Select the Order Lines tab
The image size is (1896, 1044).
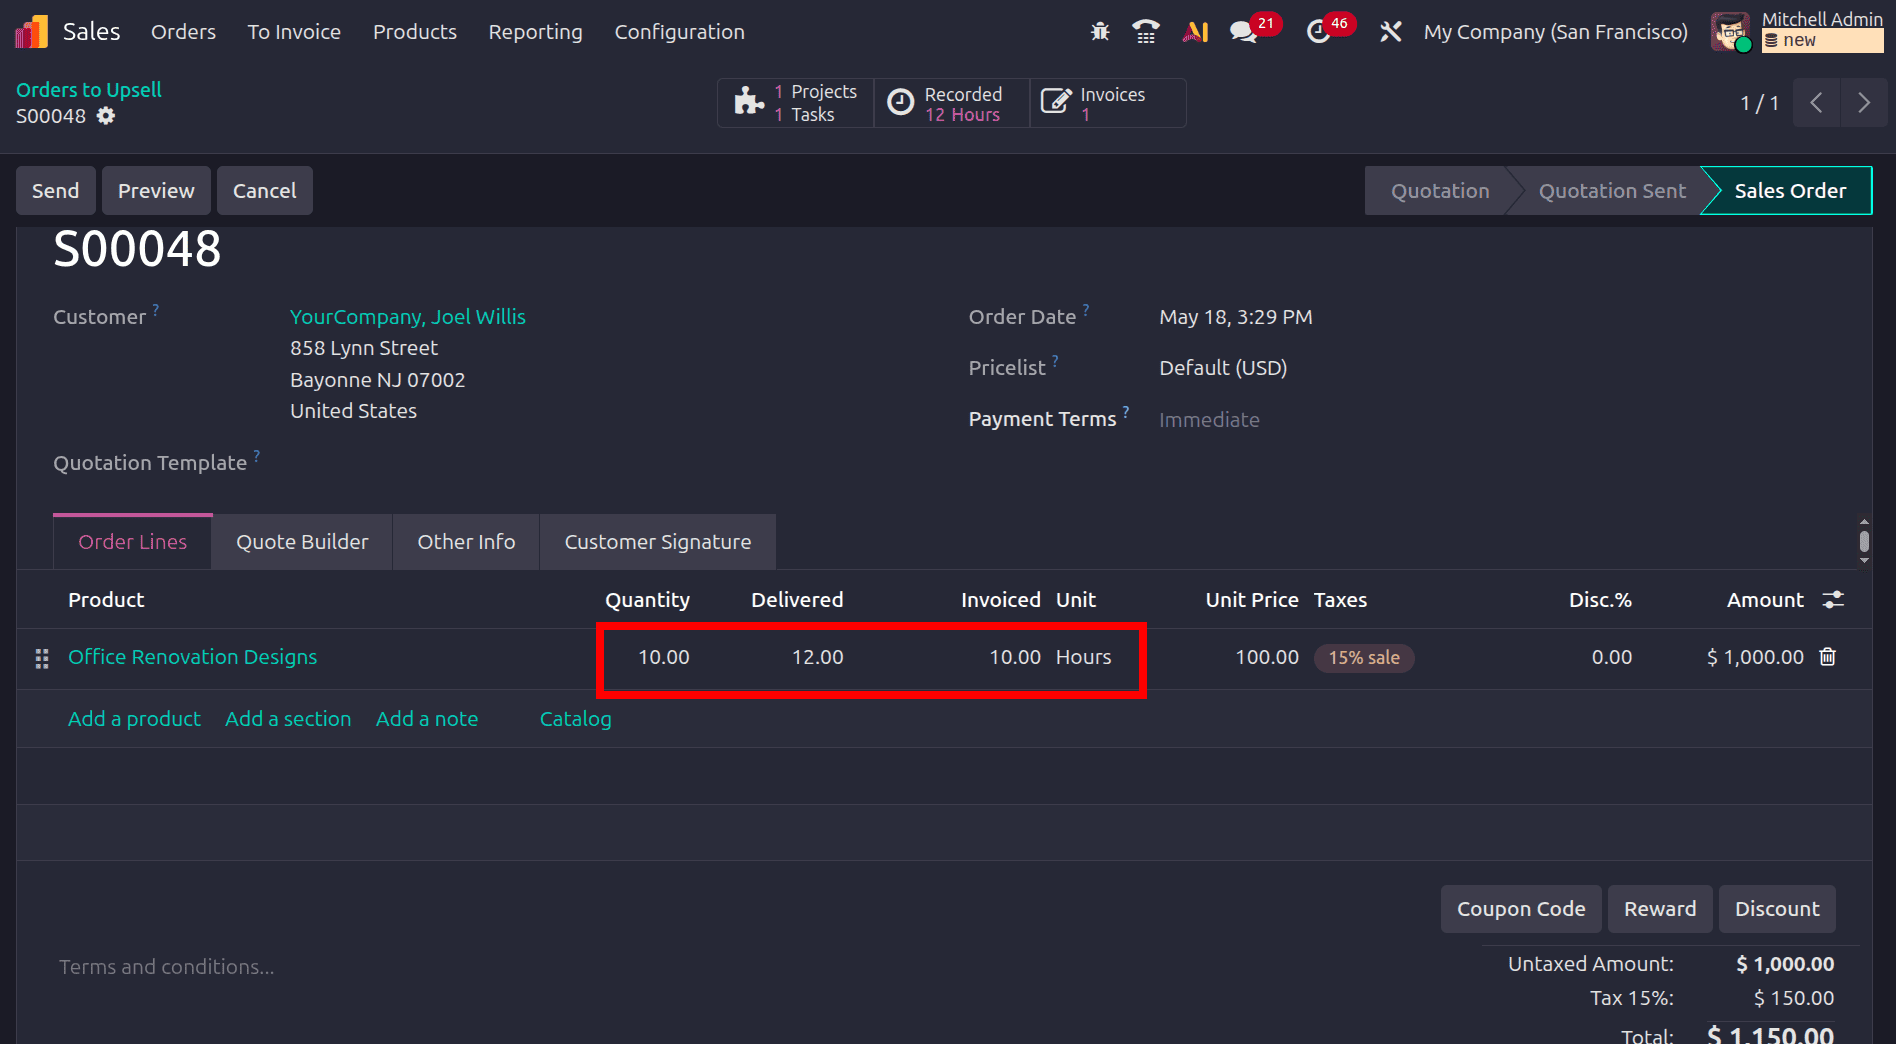(x=133, y=542)
